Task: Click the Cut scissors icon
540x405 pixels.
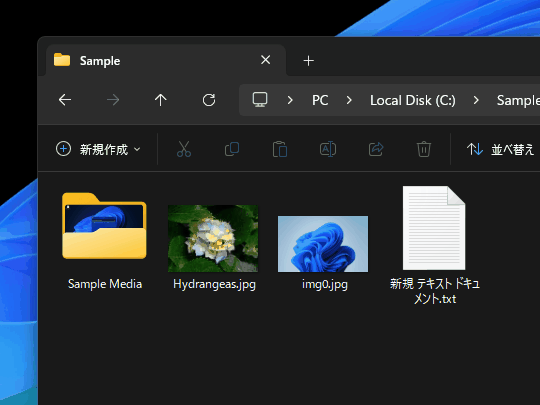Action: (184, 149)
